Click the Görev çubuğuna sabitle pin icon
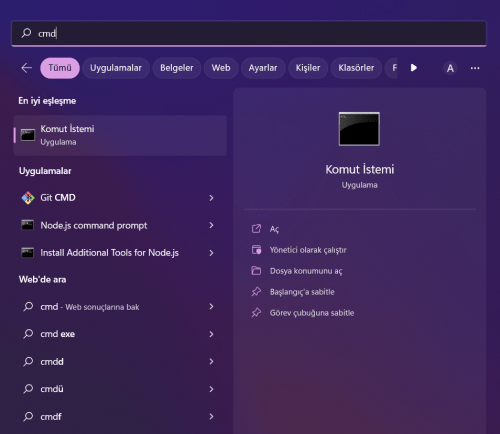The height and width of the screenshot is (434, 500). tap(256, 313)
